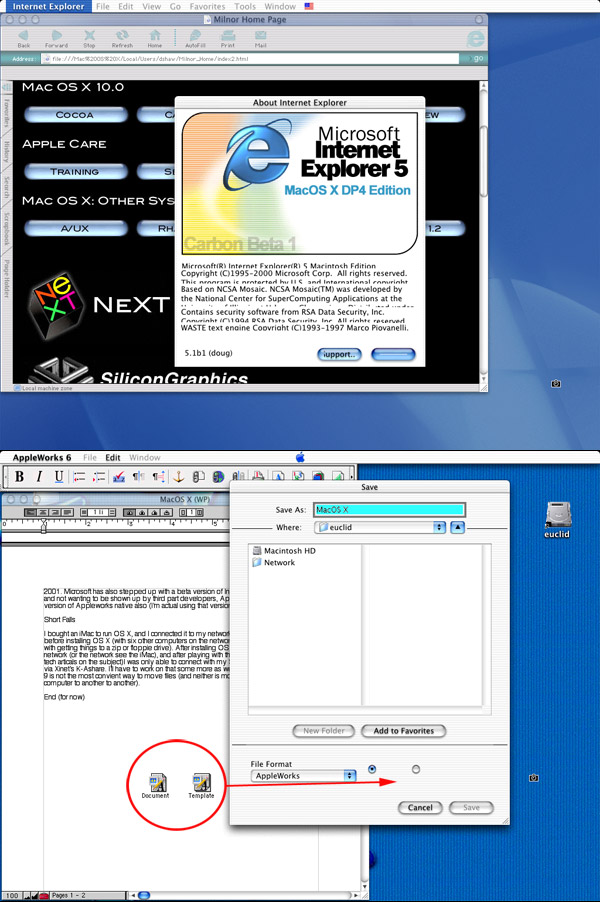This screenshot has width=600, height=902.
Task: Open the Where euclid location dropdown
Action: 380,527
